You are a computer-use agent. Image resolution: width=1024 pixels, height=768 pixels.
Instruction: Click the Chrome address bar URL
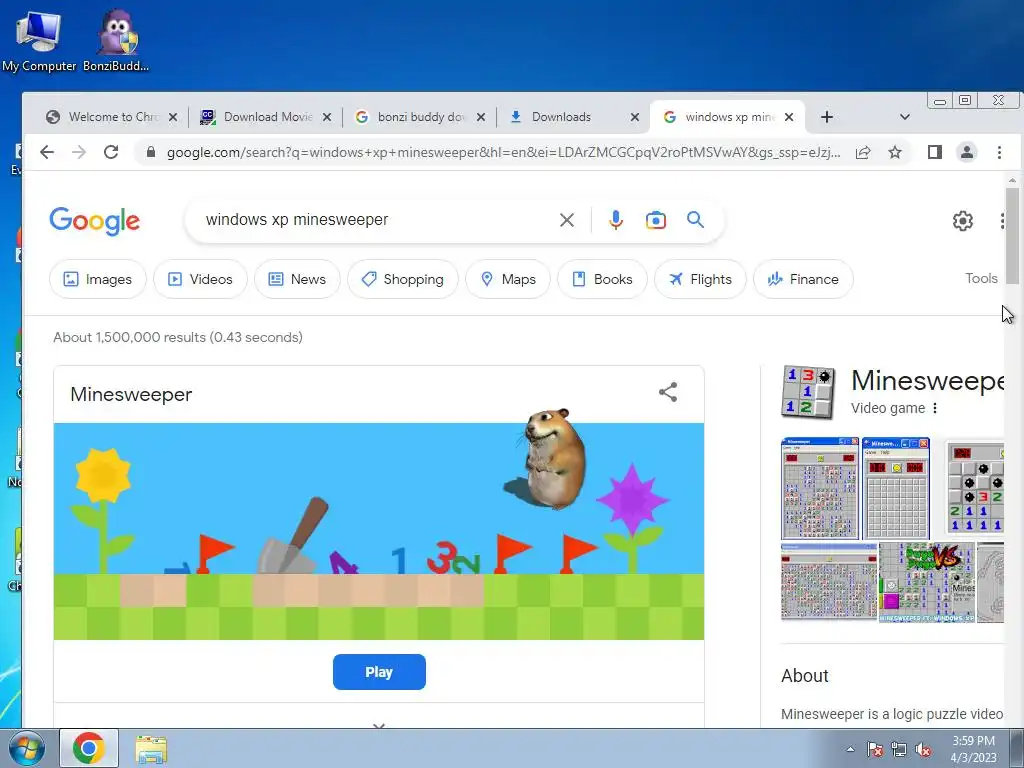pos(503,152)
